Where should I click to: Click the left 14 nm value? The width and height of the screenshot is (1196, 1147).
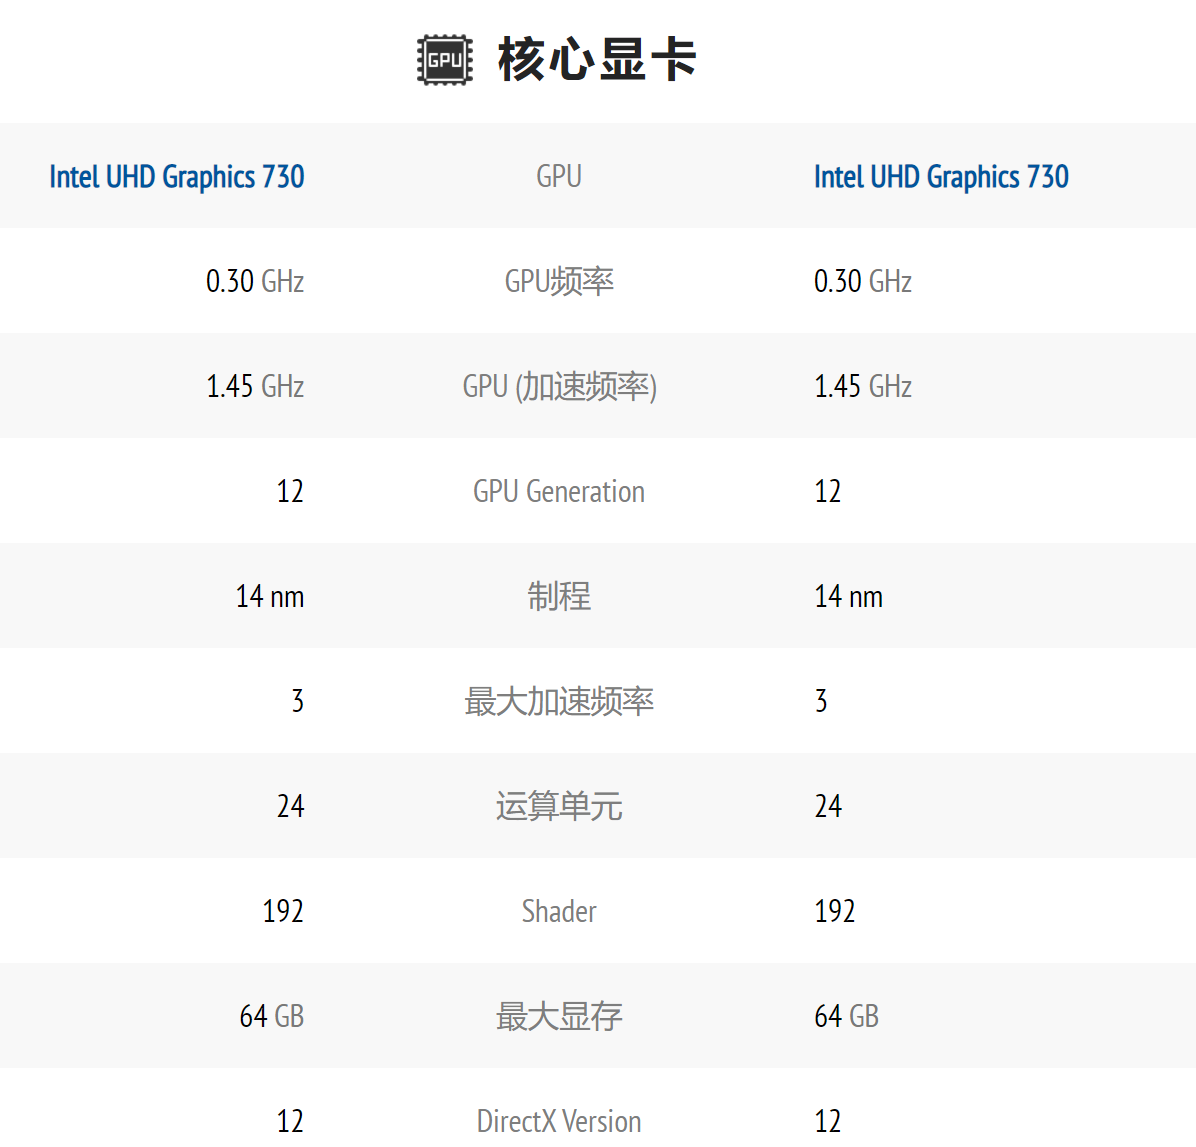coord(270,596)
